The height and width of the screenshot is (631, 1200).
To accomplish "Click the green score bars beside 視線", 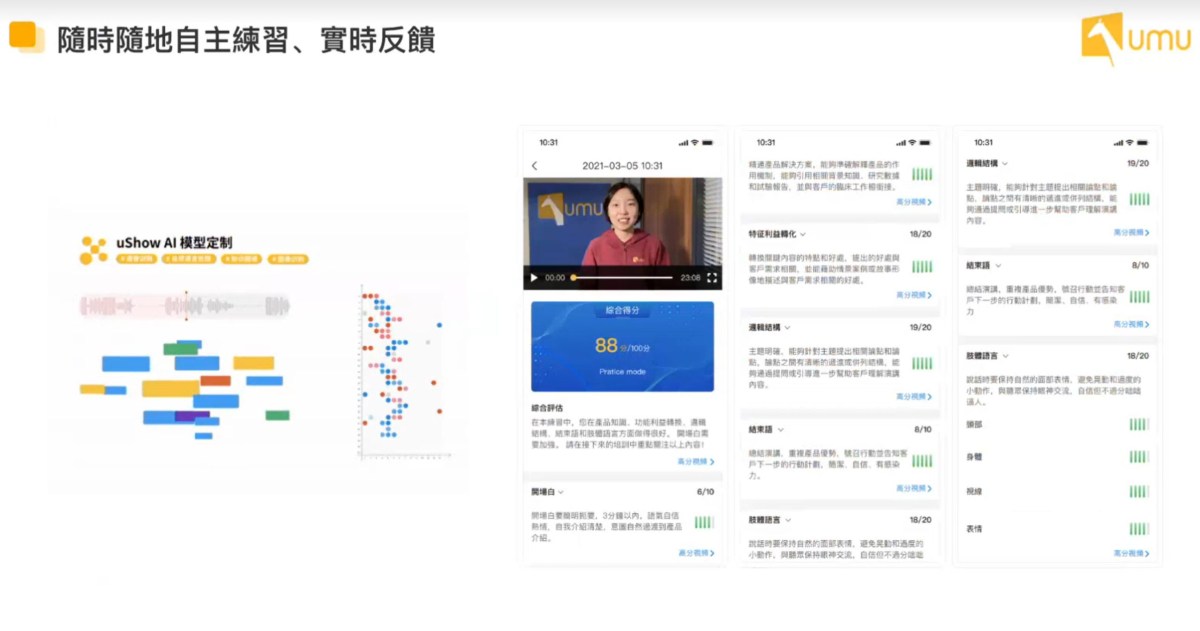I will click(1139, 492).
